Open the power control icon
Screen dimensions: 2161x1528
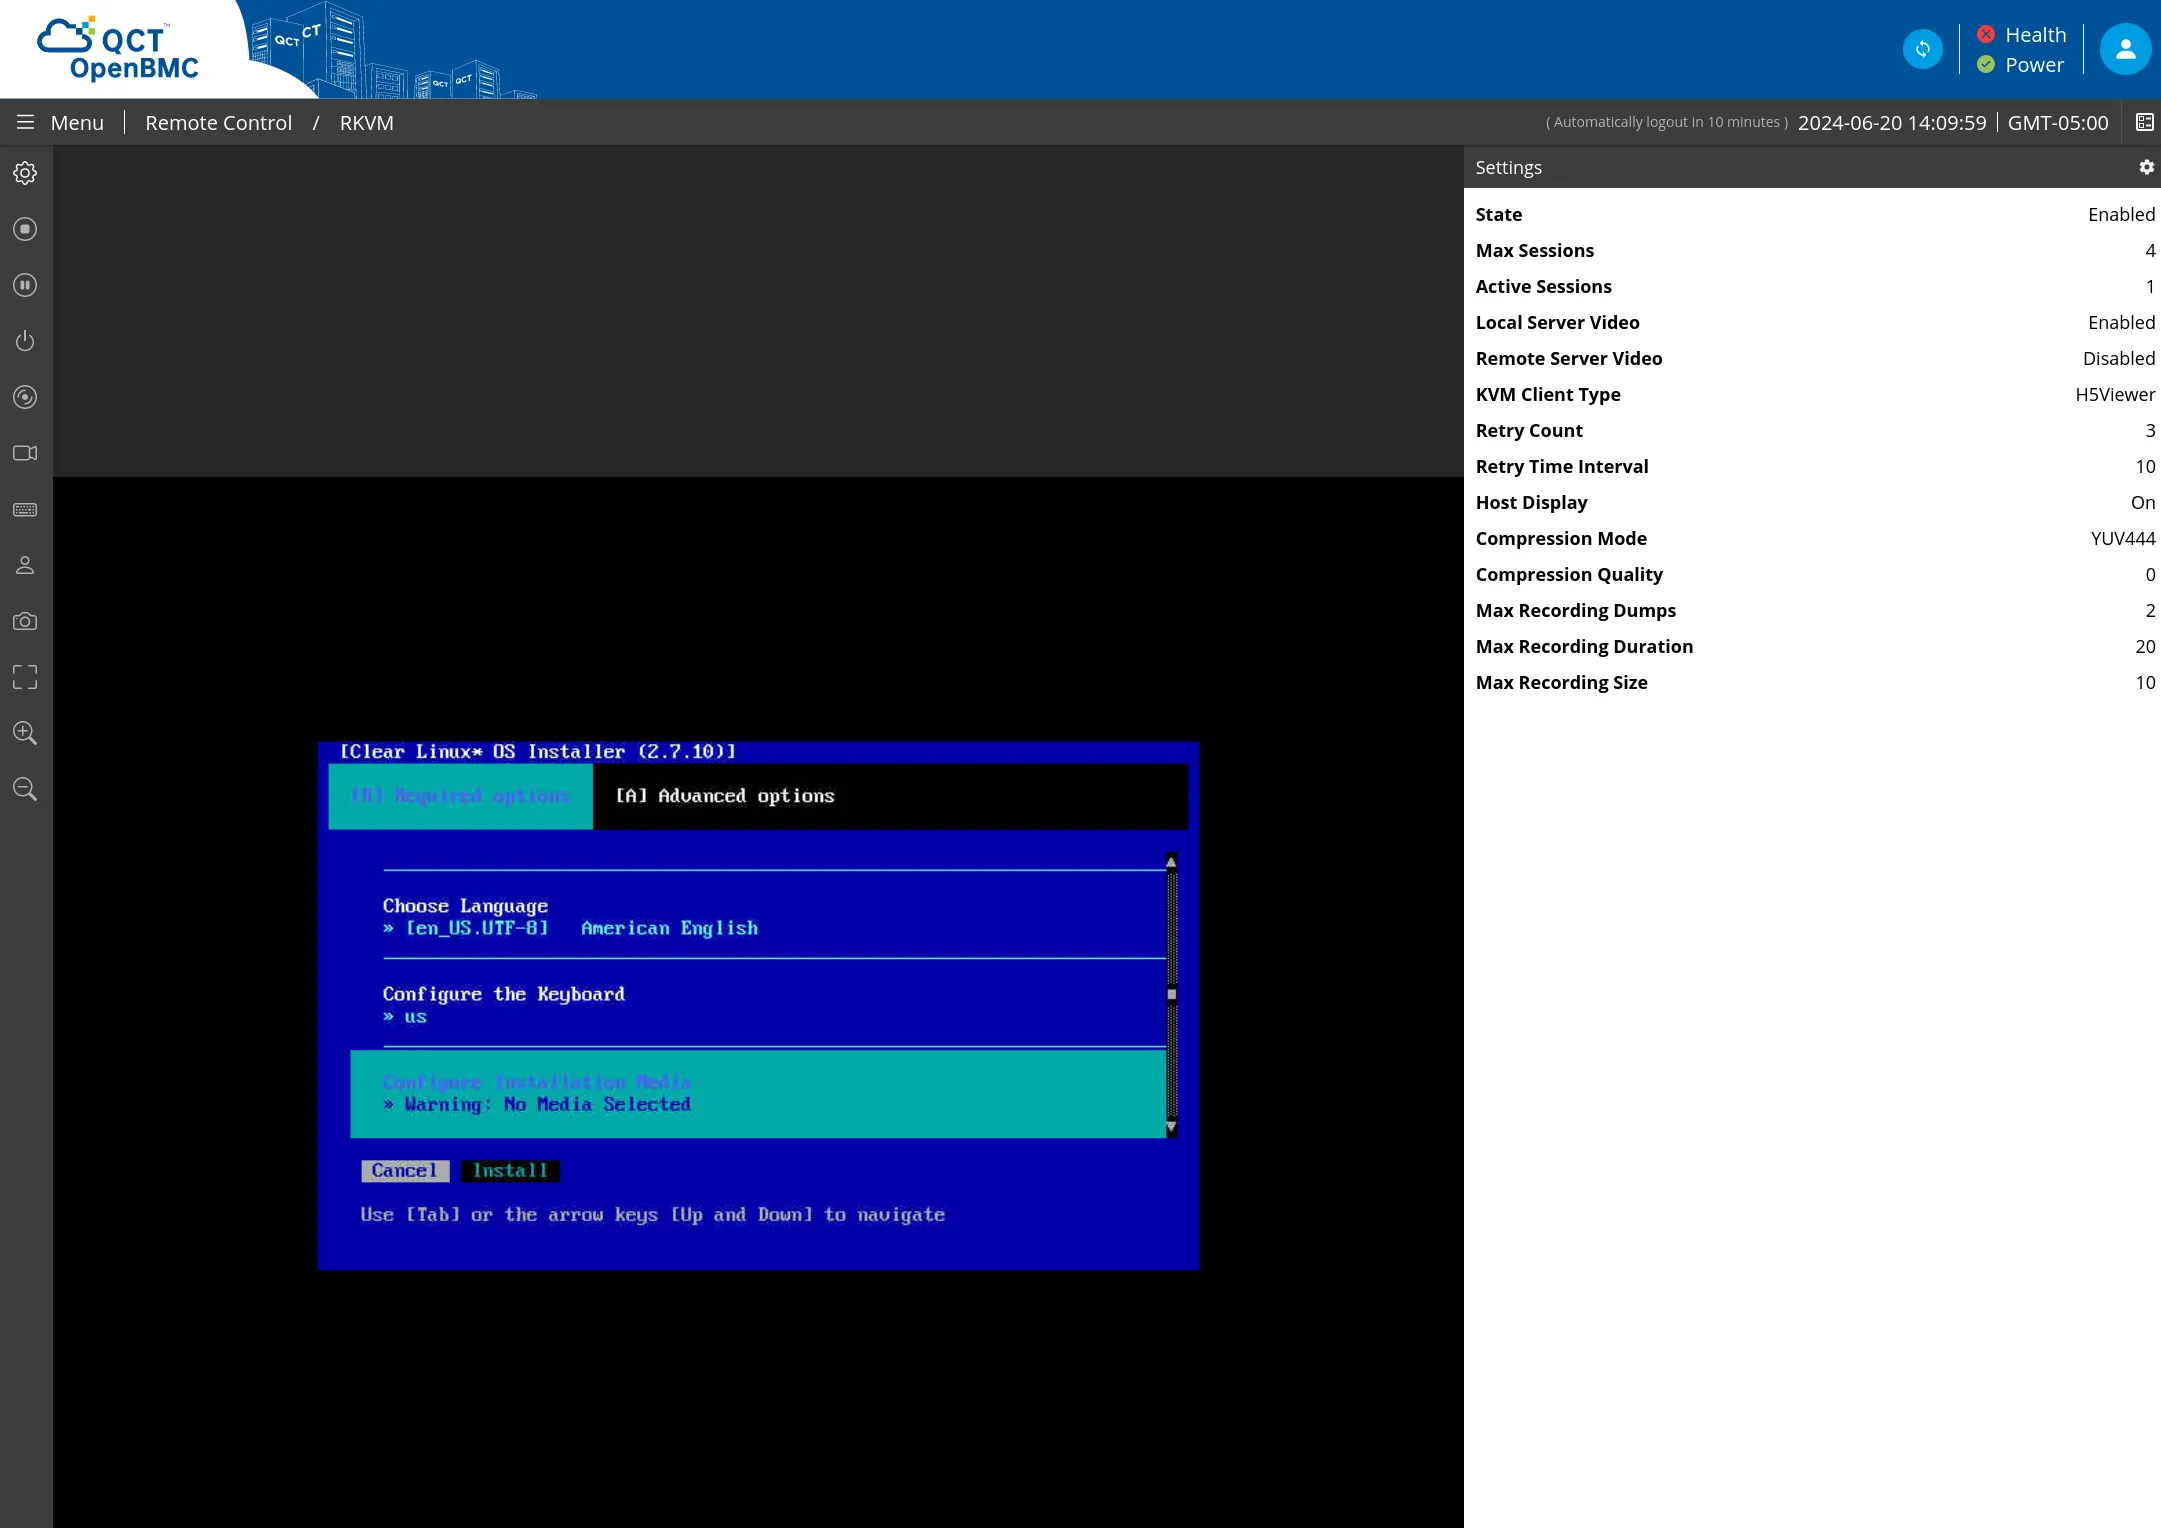click(25, 341)
